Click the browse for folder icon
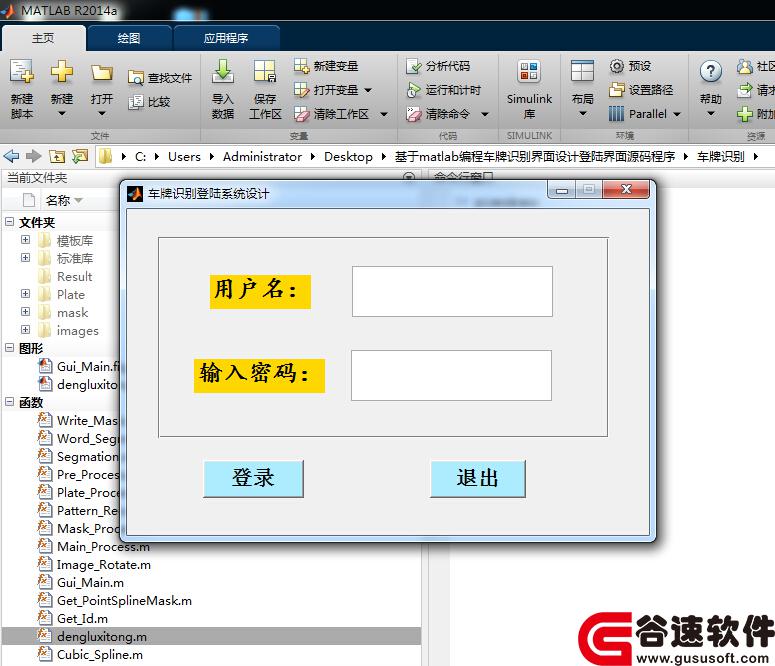The image size is (775, 666). tap(80, 157)
